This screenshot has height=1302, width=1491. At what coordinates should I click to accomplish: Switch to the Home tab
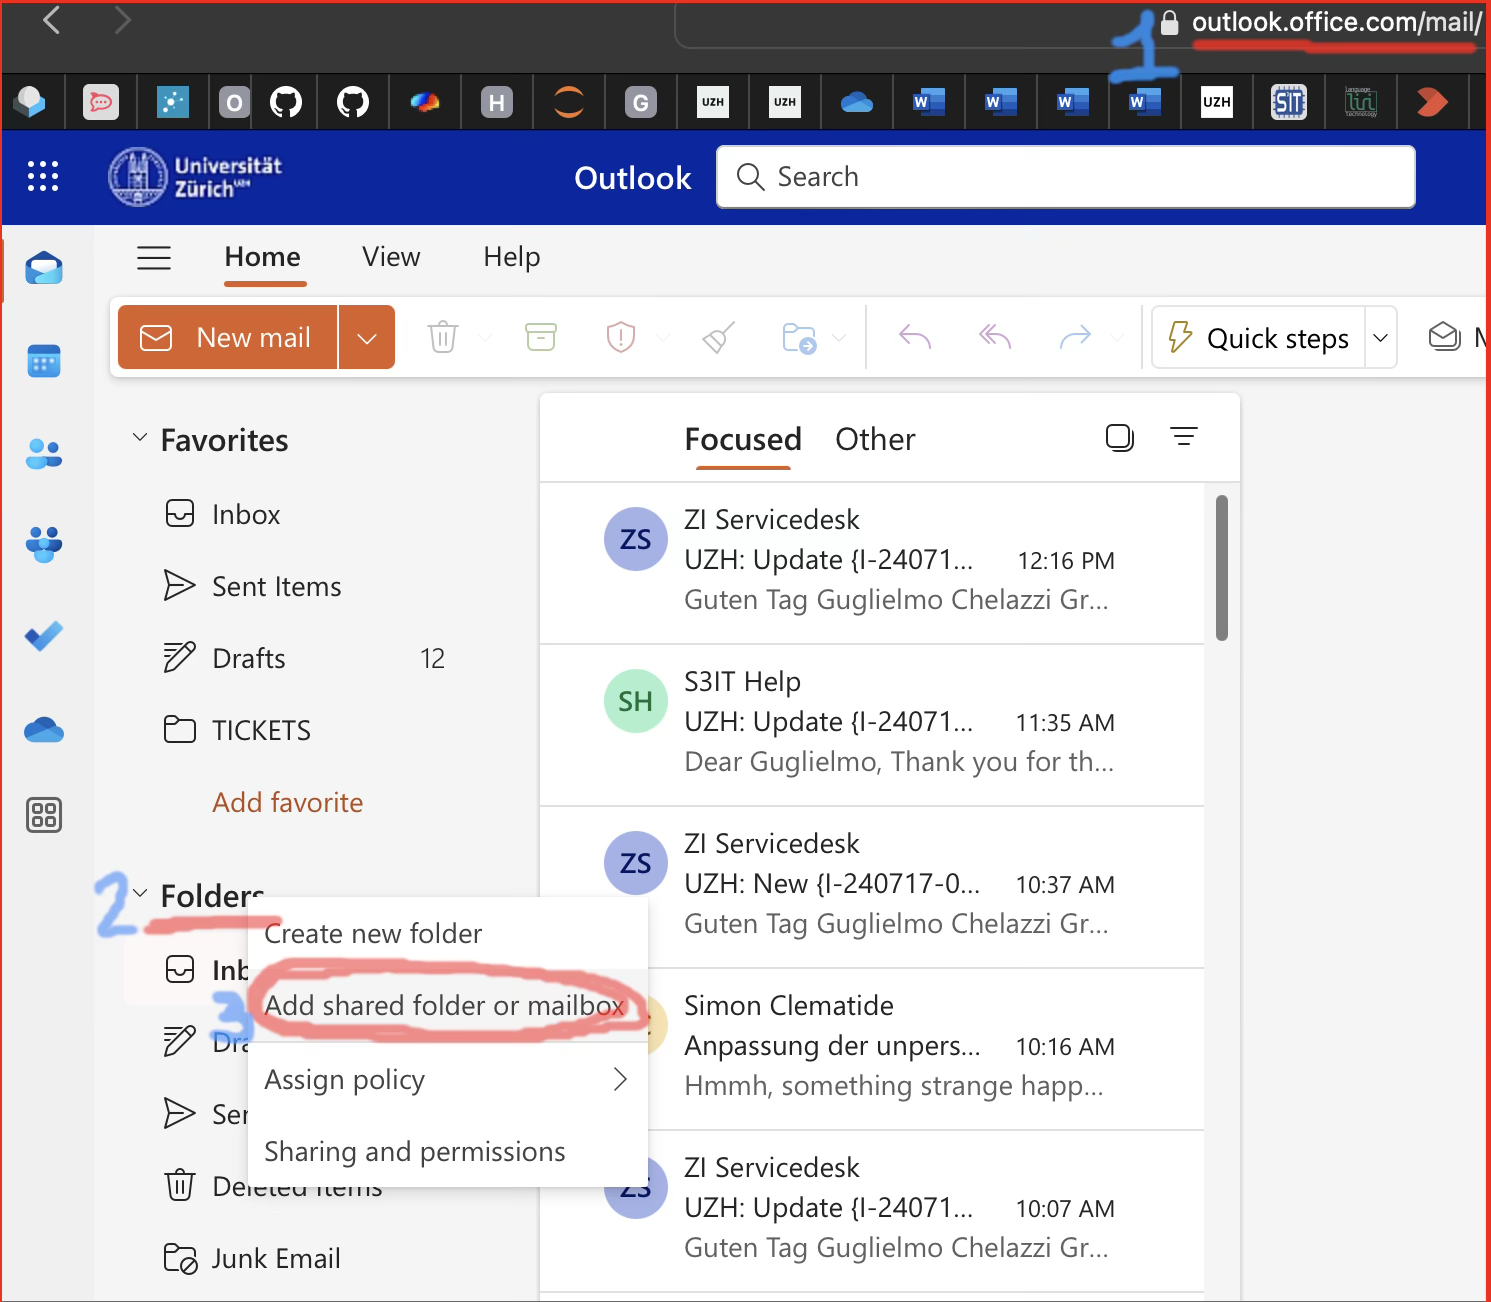263,257
